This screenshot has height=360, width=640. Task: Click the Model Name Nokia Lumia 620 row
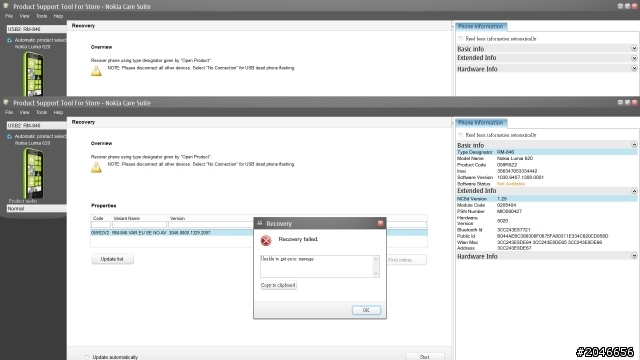pos(547,158)
